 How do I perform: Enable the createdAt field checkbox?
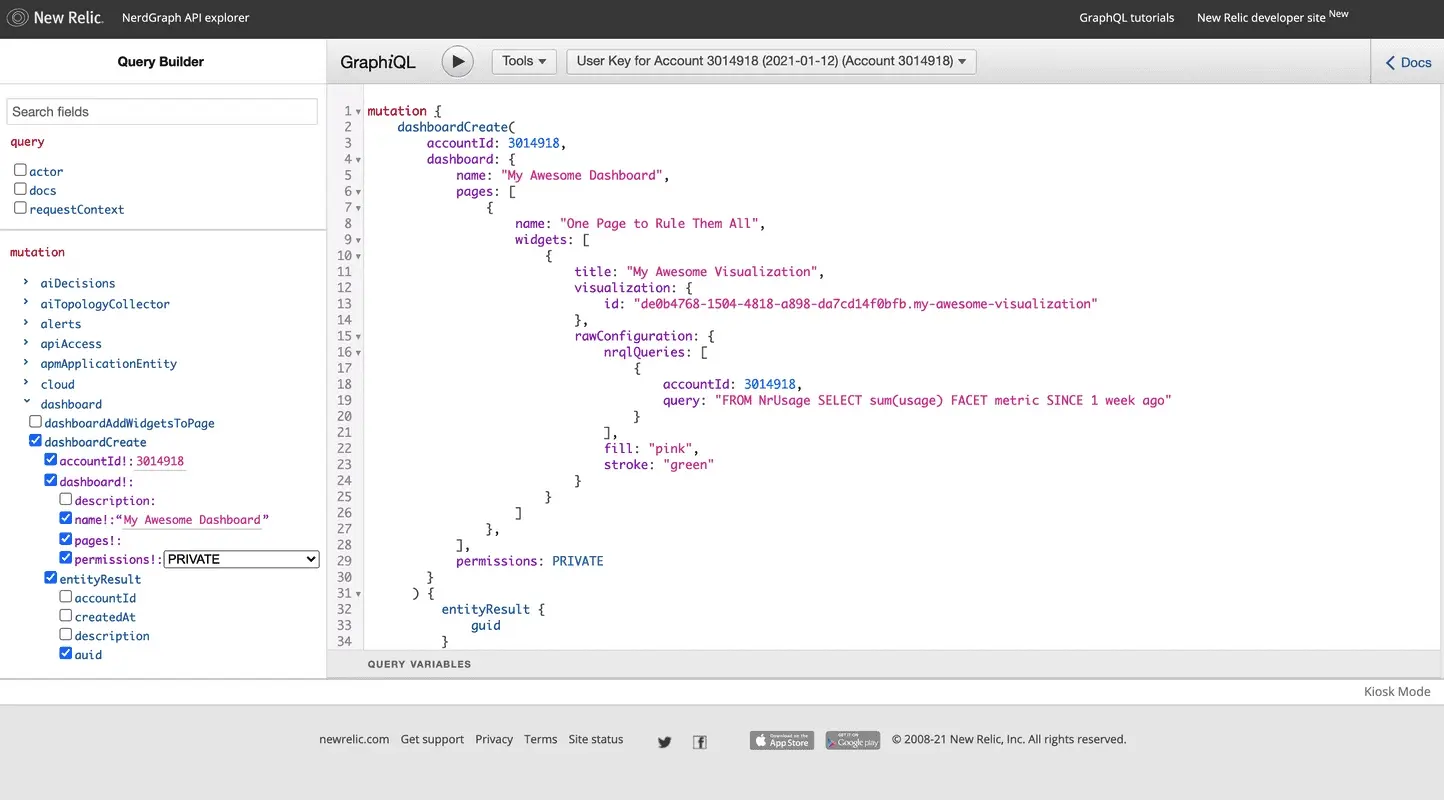(x=66, y=616)
